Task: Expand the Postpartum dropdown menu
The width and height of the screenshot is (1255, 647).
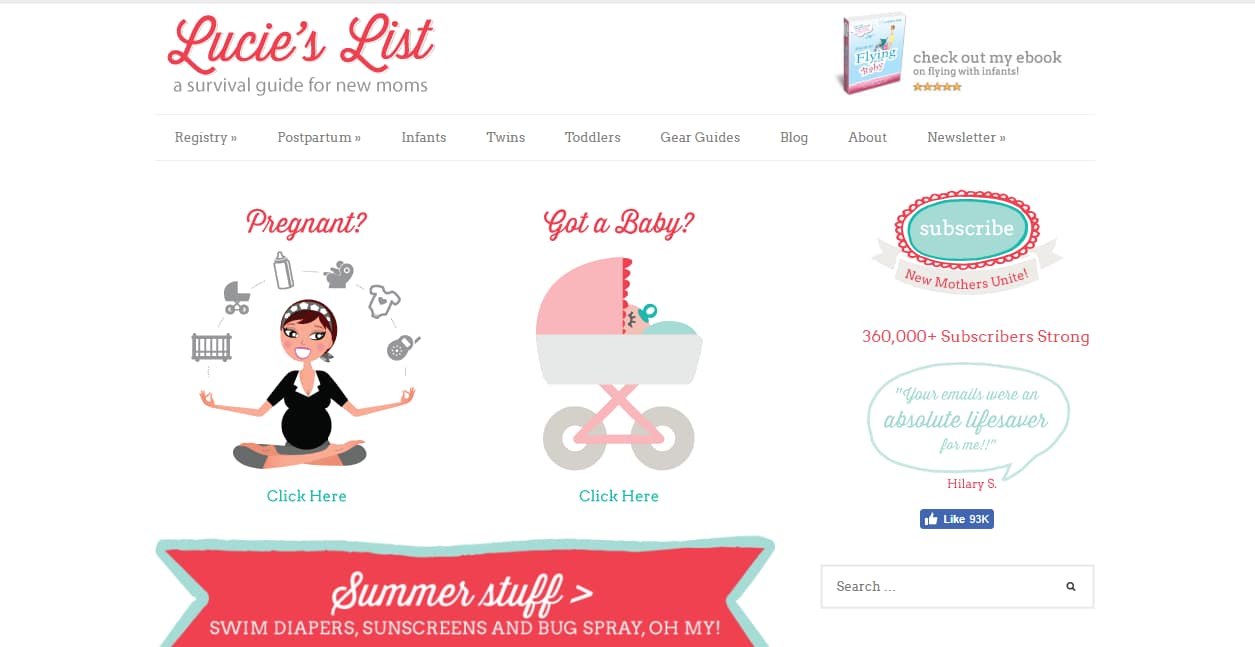Action: [319, 138]
